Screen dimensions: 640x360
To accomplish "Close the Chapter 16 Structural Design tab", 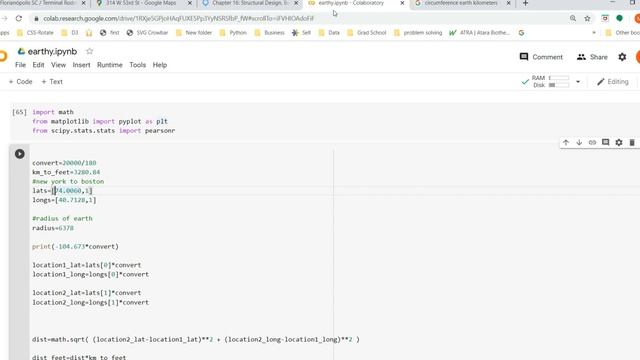I will [x=296, y=3].
